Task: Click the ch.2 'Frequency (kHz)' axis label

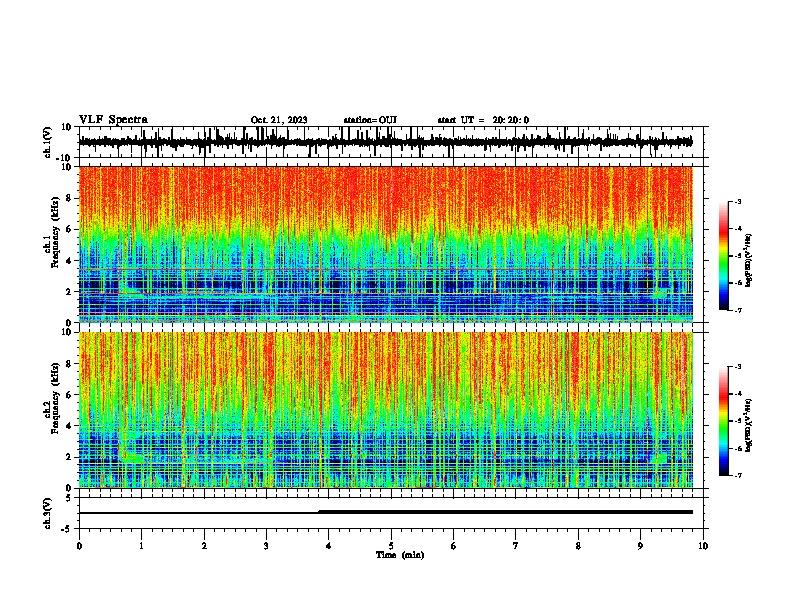Action: [x=55, y=398]
